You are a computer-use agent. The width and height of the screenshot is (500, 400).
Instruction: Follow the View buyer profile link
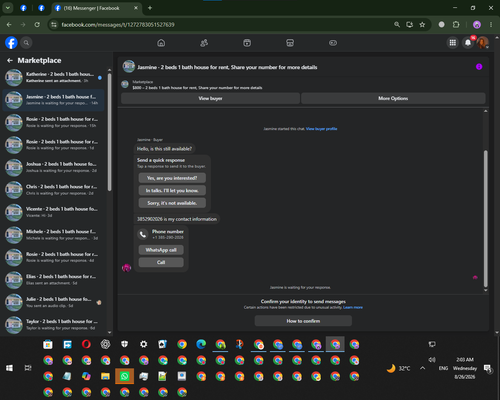pos(321,129)
